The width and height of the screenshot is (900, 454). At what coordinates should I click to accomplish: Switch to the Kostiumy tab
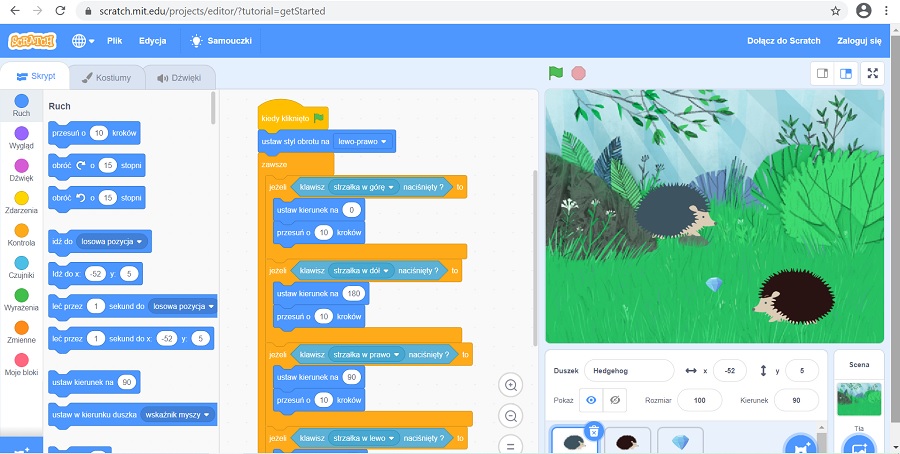coord(106,77)
